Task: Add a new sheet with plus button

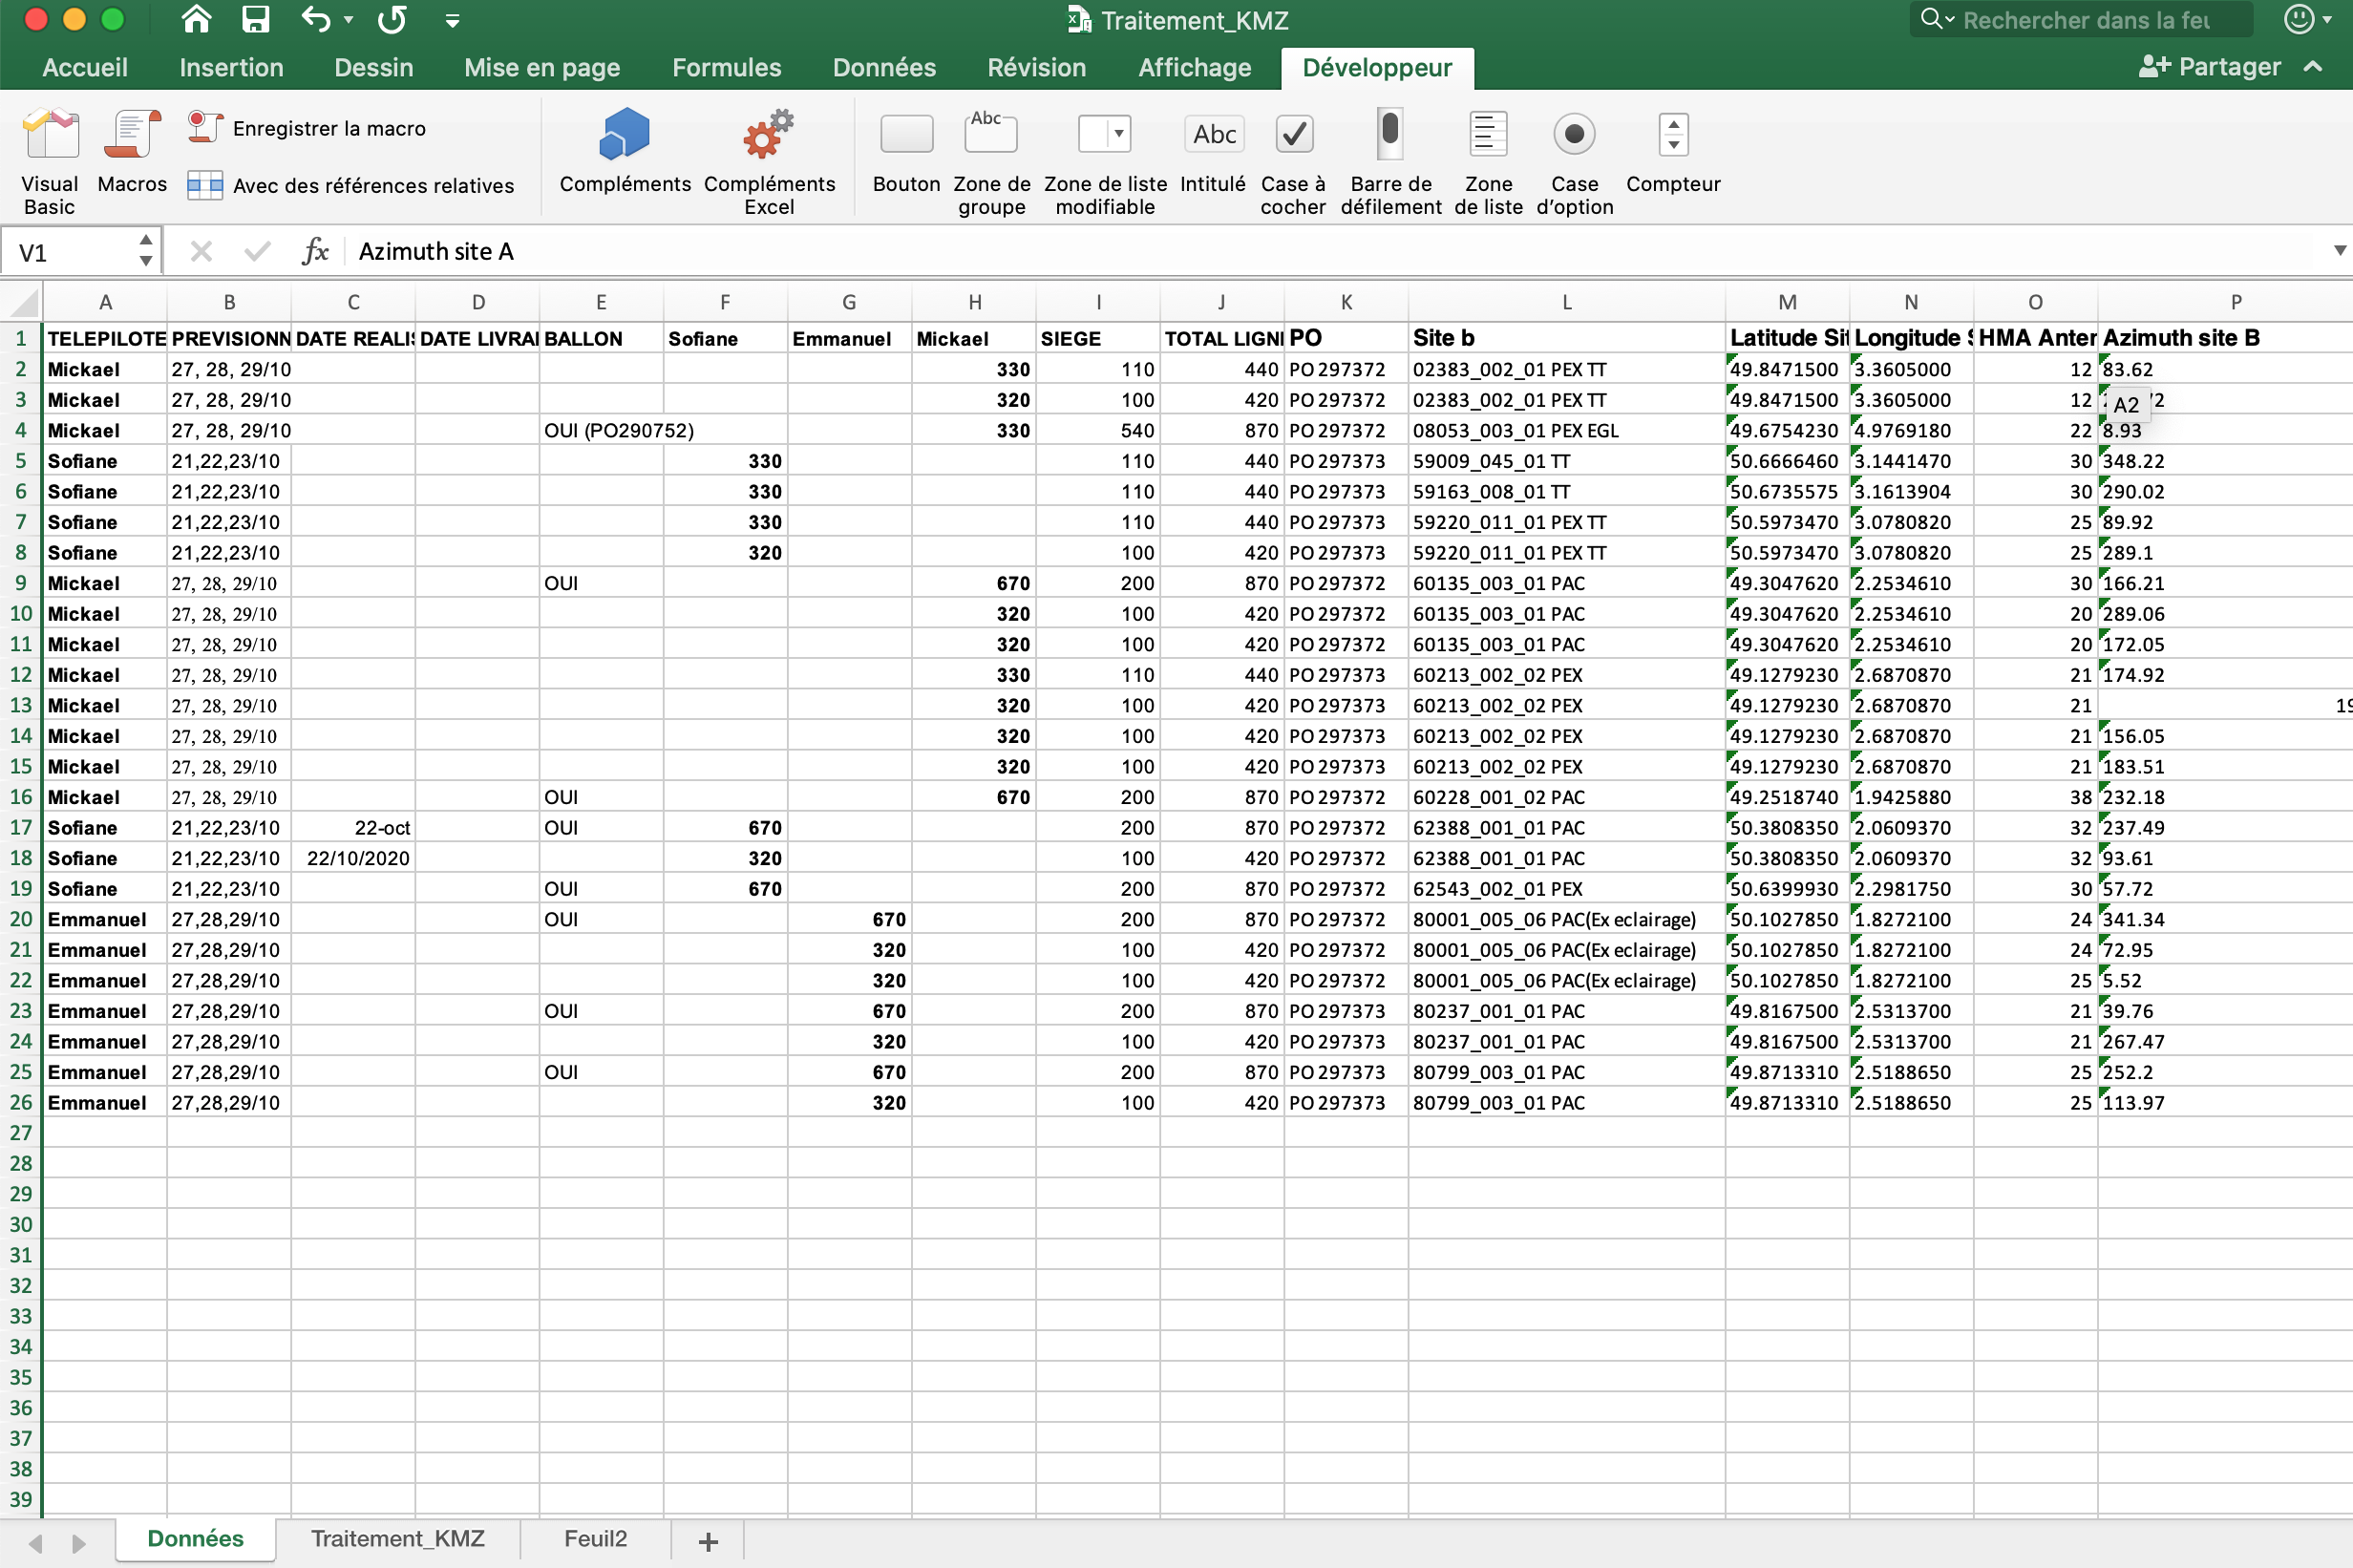Action: (x=708, y=1541)
